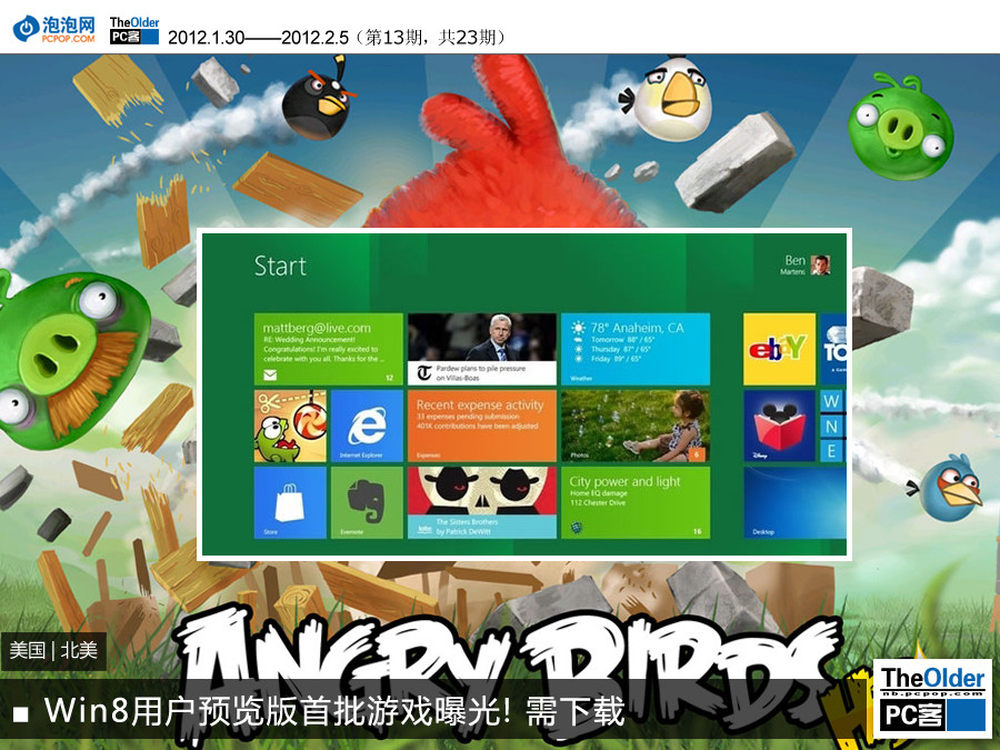Click the 美国 | 北美 region label
The height and width of the screenshot is (750, 1000).
pyautogui.click(x=54, y=651)
